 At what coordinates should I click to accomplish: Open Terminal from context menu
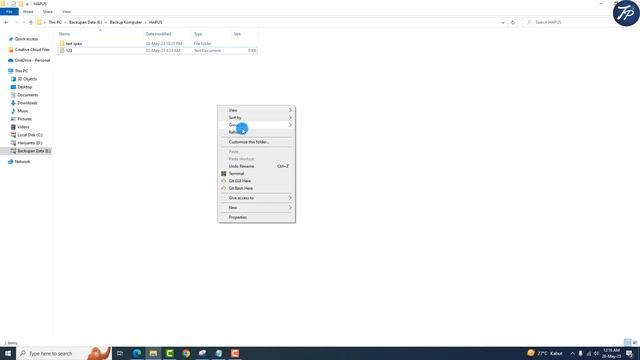(256, 174)
